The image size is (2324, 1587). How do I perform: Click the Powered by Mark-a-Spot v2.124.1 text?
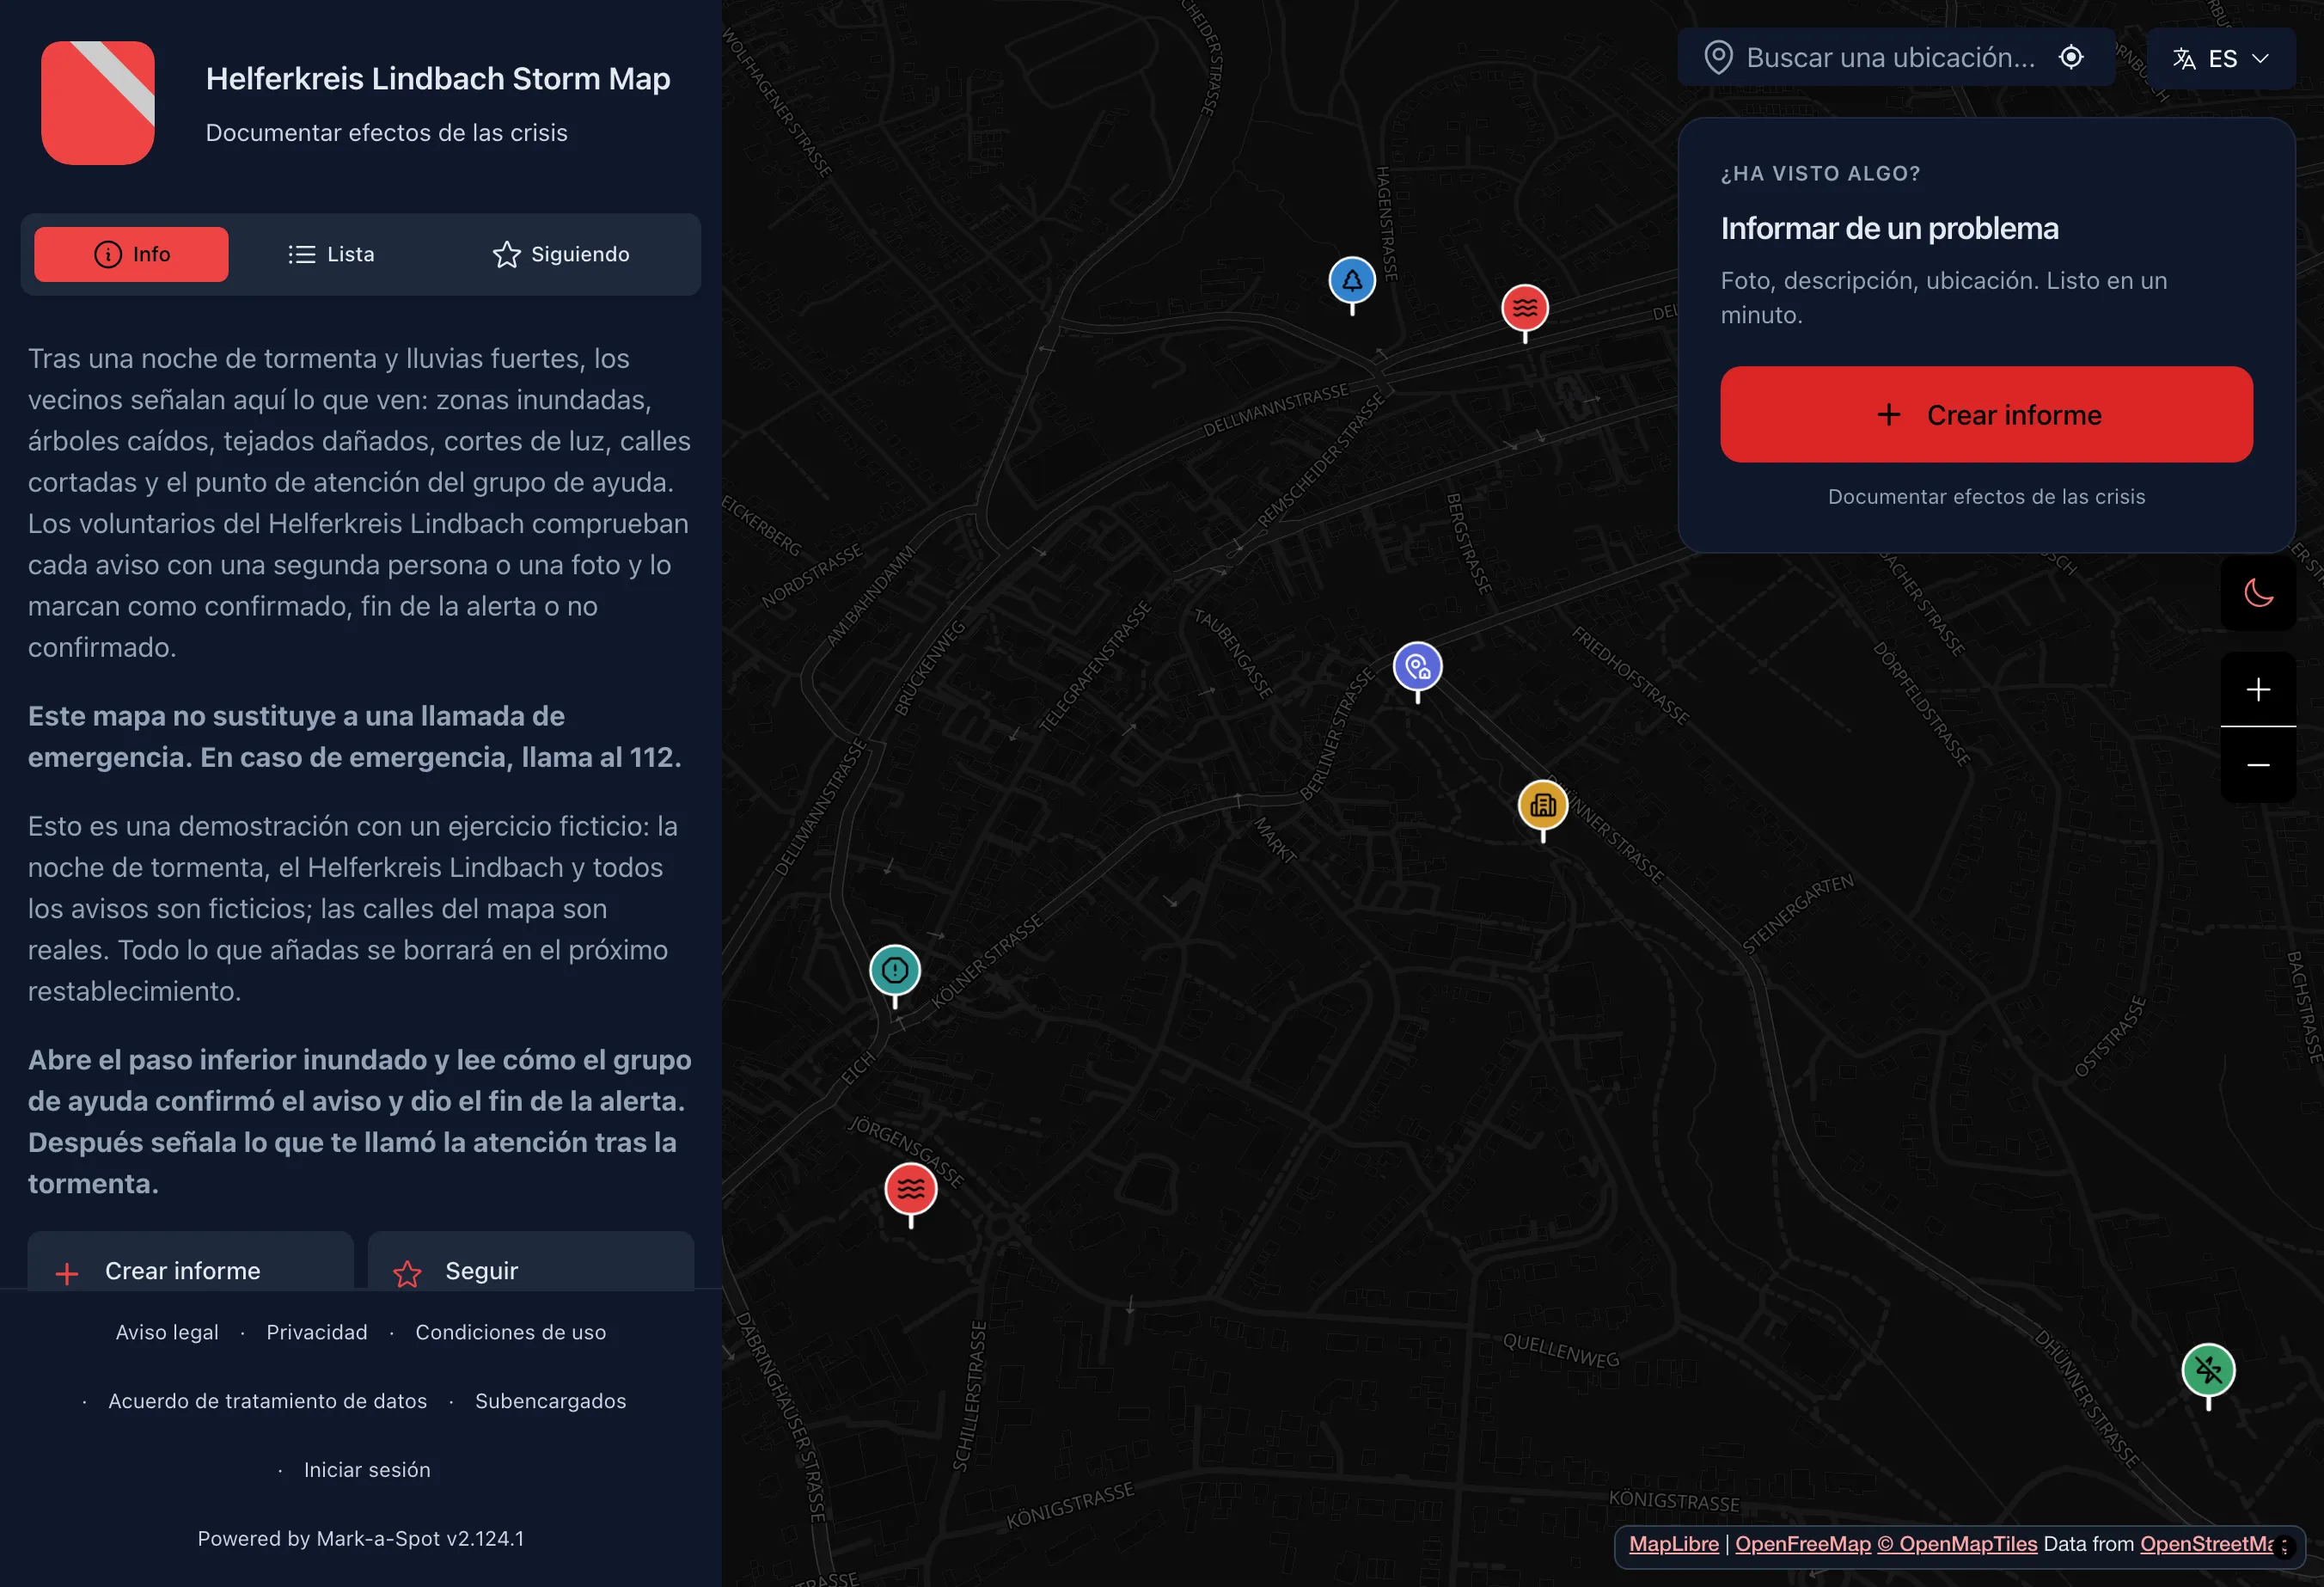(361, 1539)
